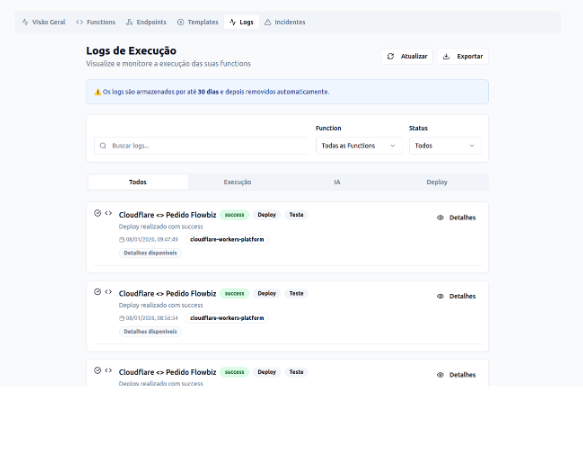Click the chevron arrow in Status dropdown
The image size is (583, 467).
(x=472, y=146)
